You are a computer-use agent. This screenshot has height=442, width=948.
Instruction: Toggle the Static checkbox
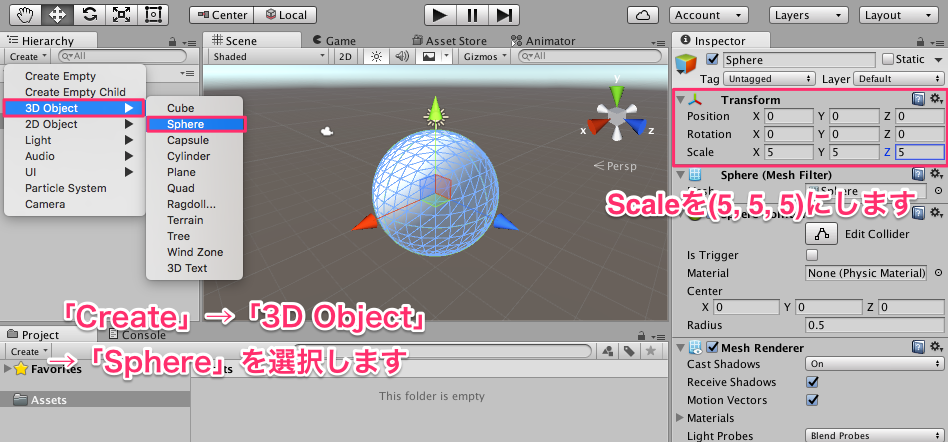pos(888,59)
